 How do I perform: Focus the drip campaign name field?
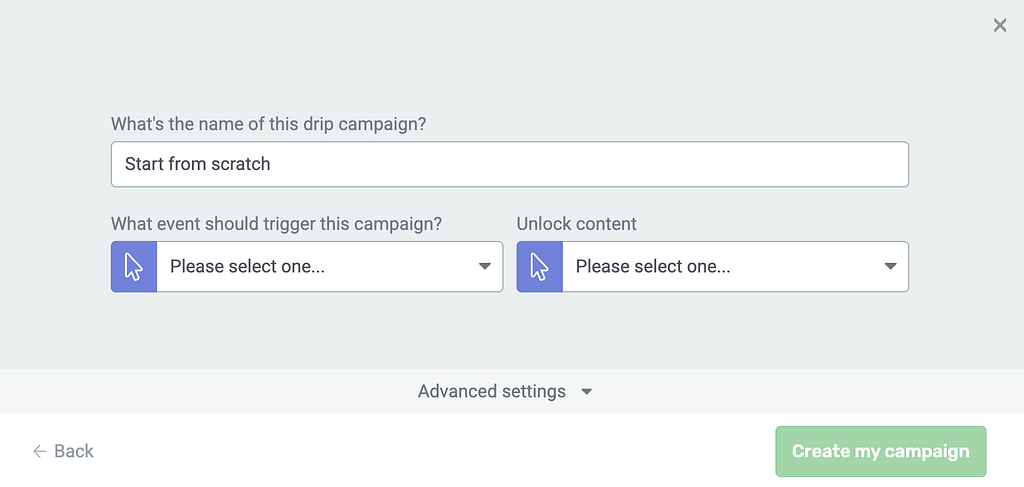[510, 164]
